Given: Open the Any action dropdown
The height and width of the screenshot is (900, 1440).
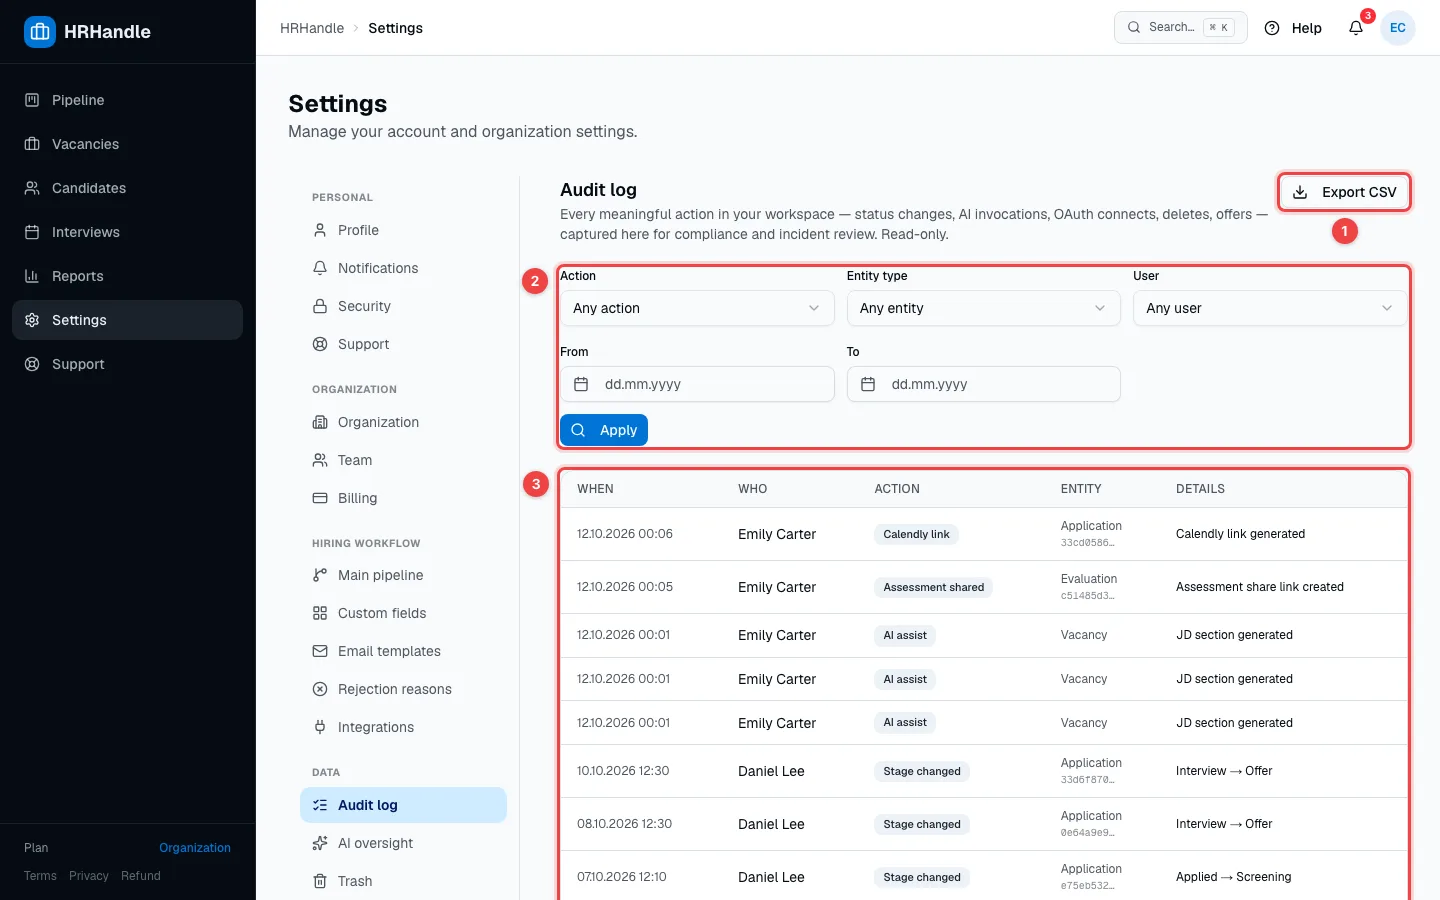Looking at the screenshot, I should [697, 308].
